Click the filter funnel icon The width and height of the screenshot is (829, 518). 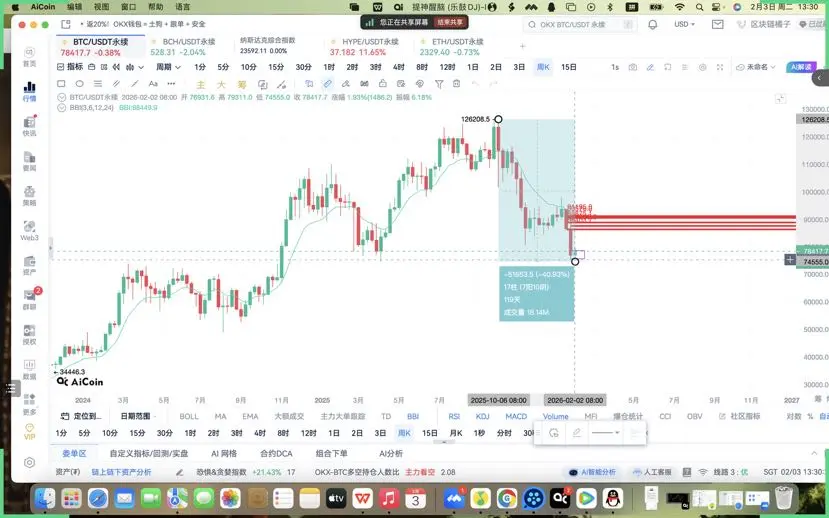coord(439,84)
